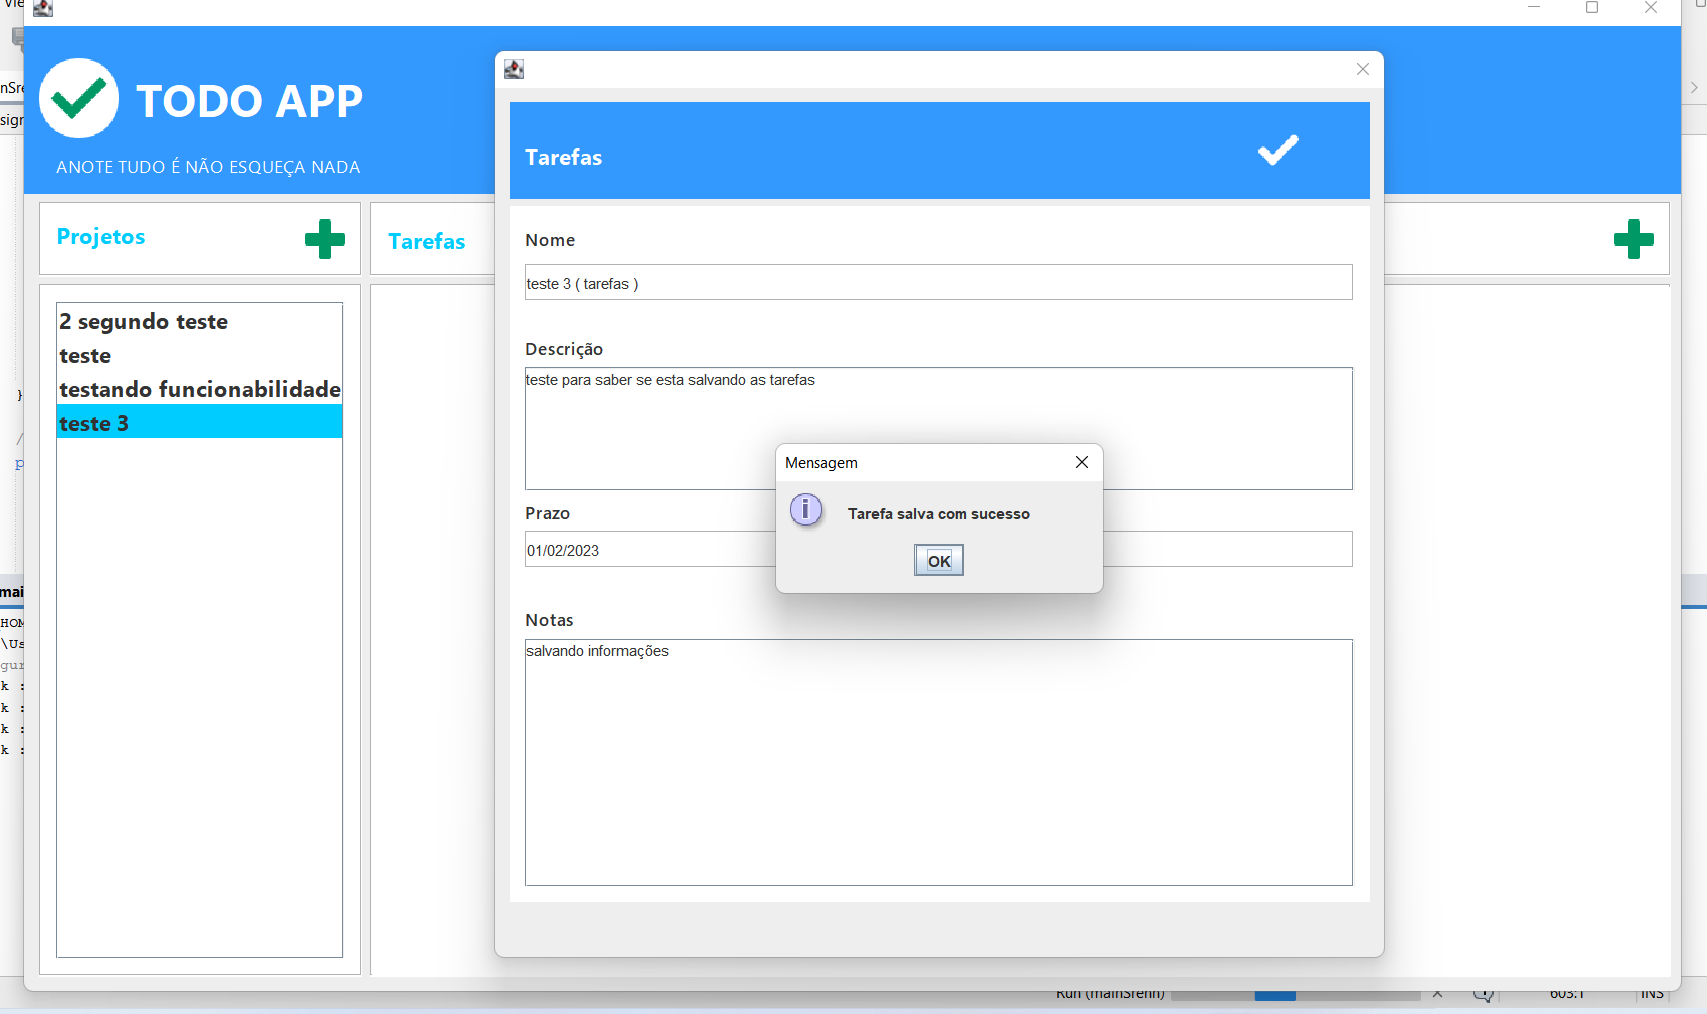This screenshot has width=1707, height=1014.
Task: Click inside the Nome text field
Action: 938,282
